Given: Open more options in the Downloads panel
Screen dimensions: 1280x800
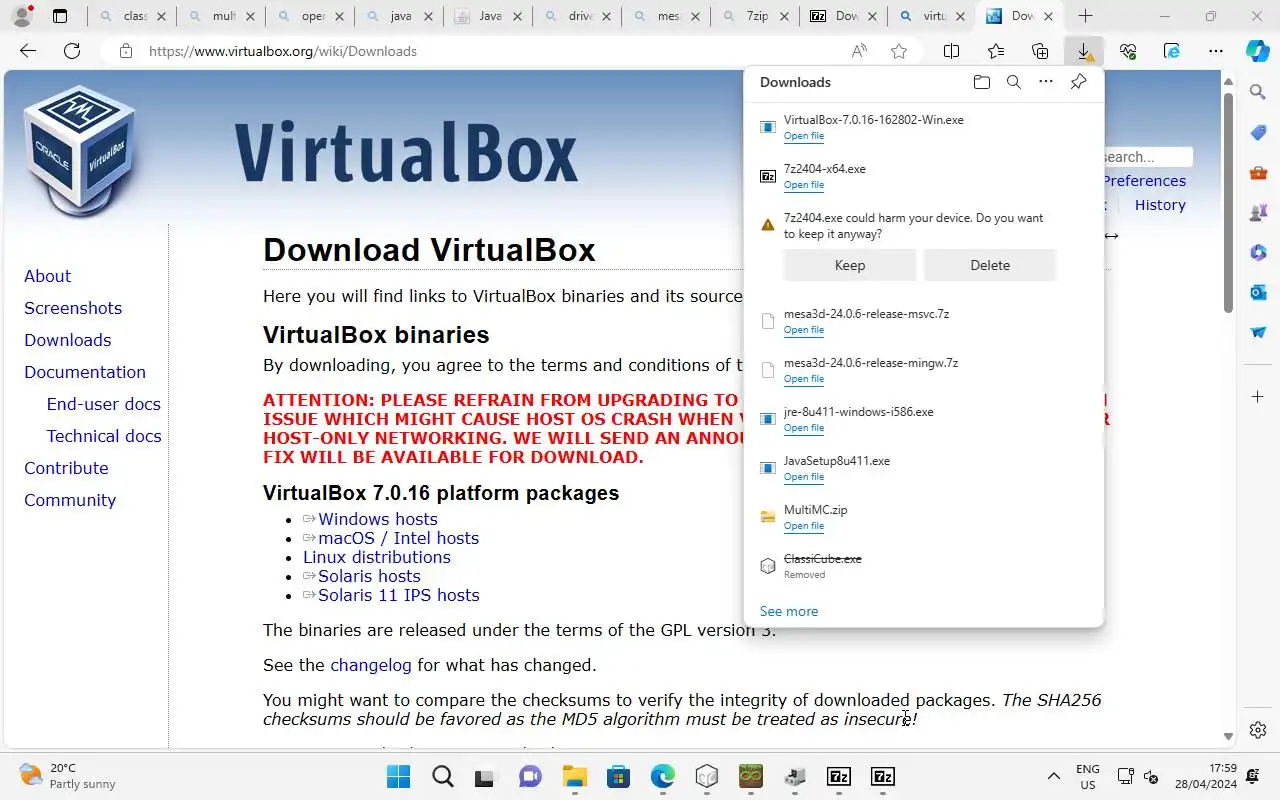Looking at the screenshot, I should tap(1045, 82).
